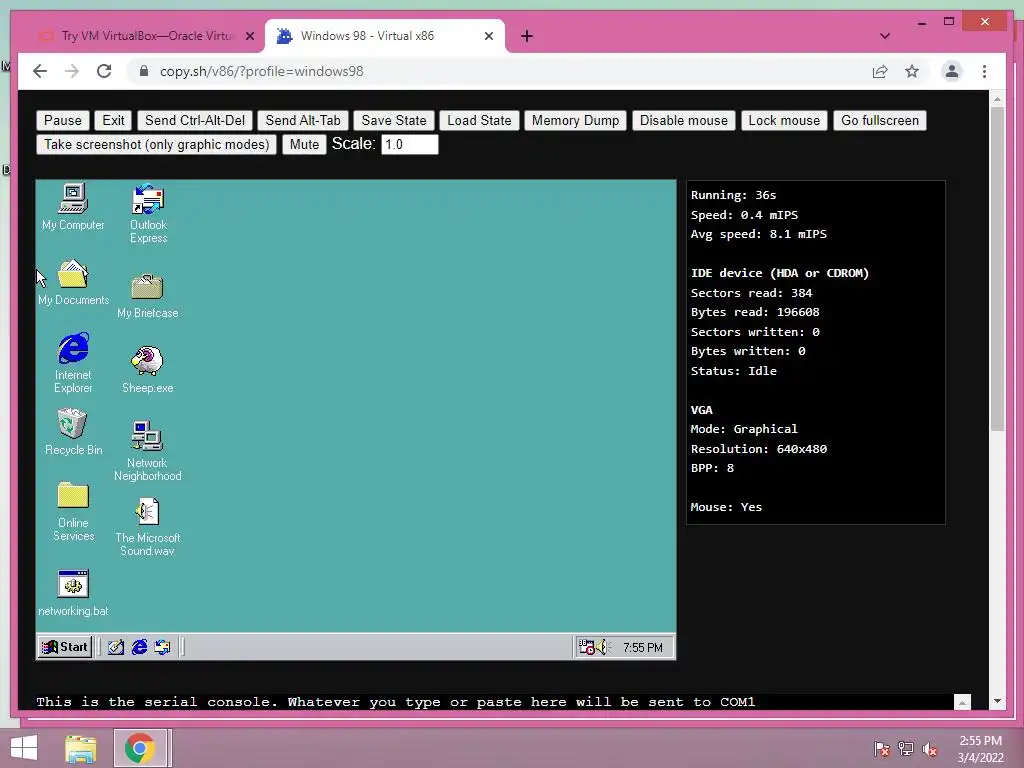
Task: Click the Exit emulator button
Action: tap(113, 121)
